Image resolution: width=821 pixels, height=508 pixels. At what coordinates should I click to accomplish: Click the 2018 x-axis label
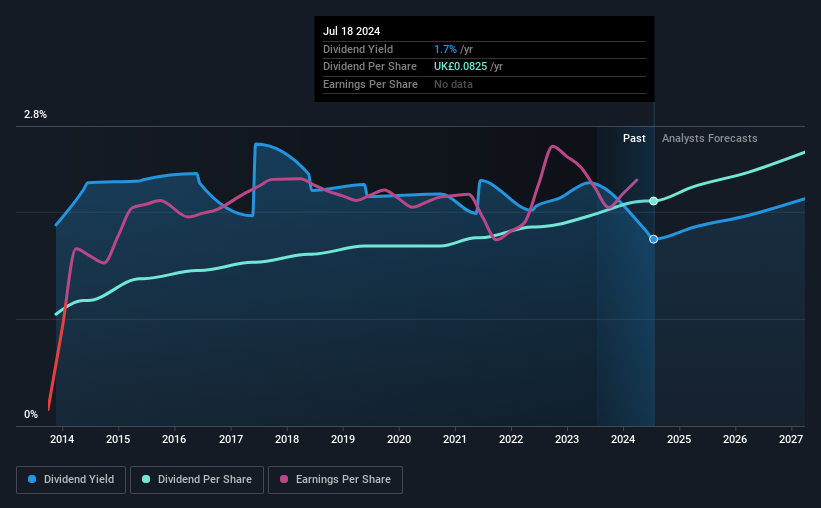pyautogui.click(x=287, y=439)
